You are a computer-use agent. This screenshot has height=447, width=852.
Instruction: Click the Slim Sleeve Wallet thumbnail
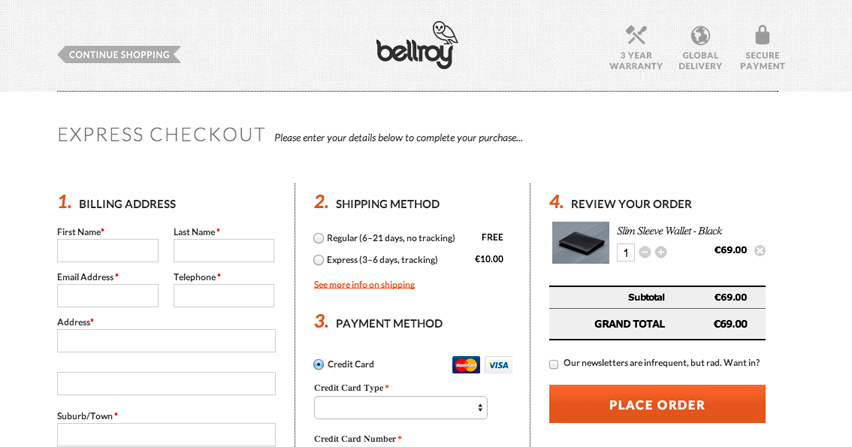click(580, 242)
